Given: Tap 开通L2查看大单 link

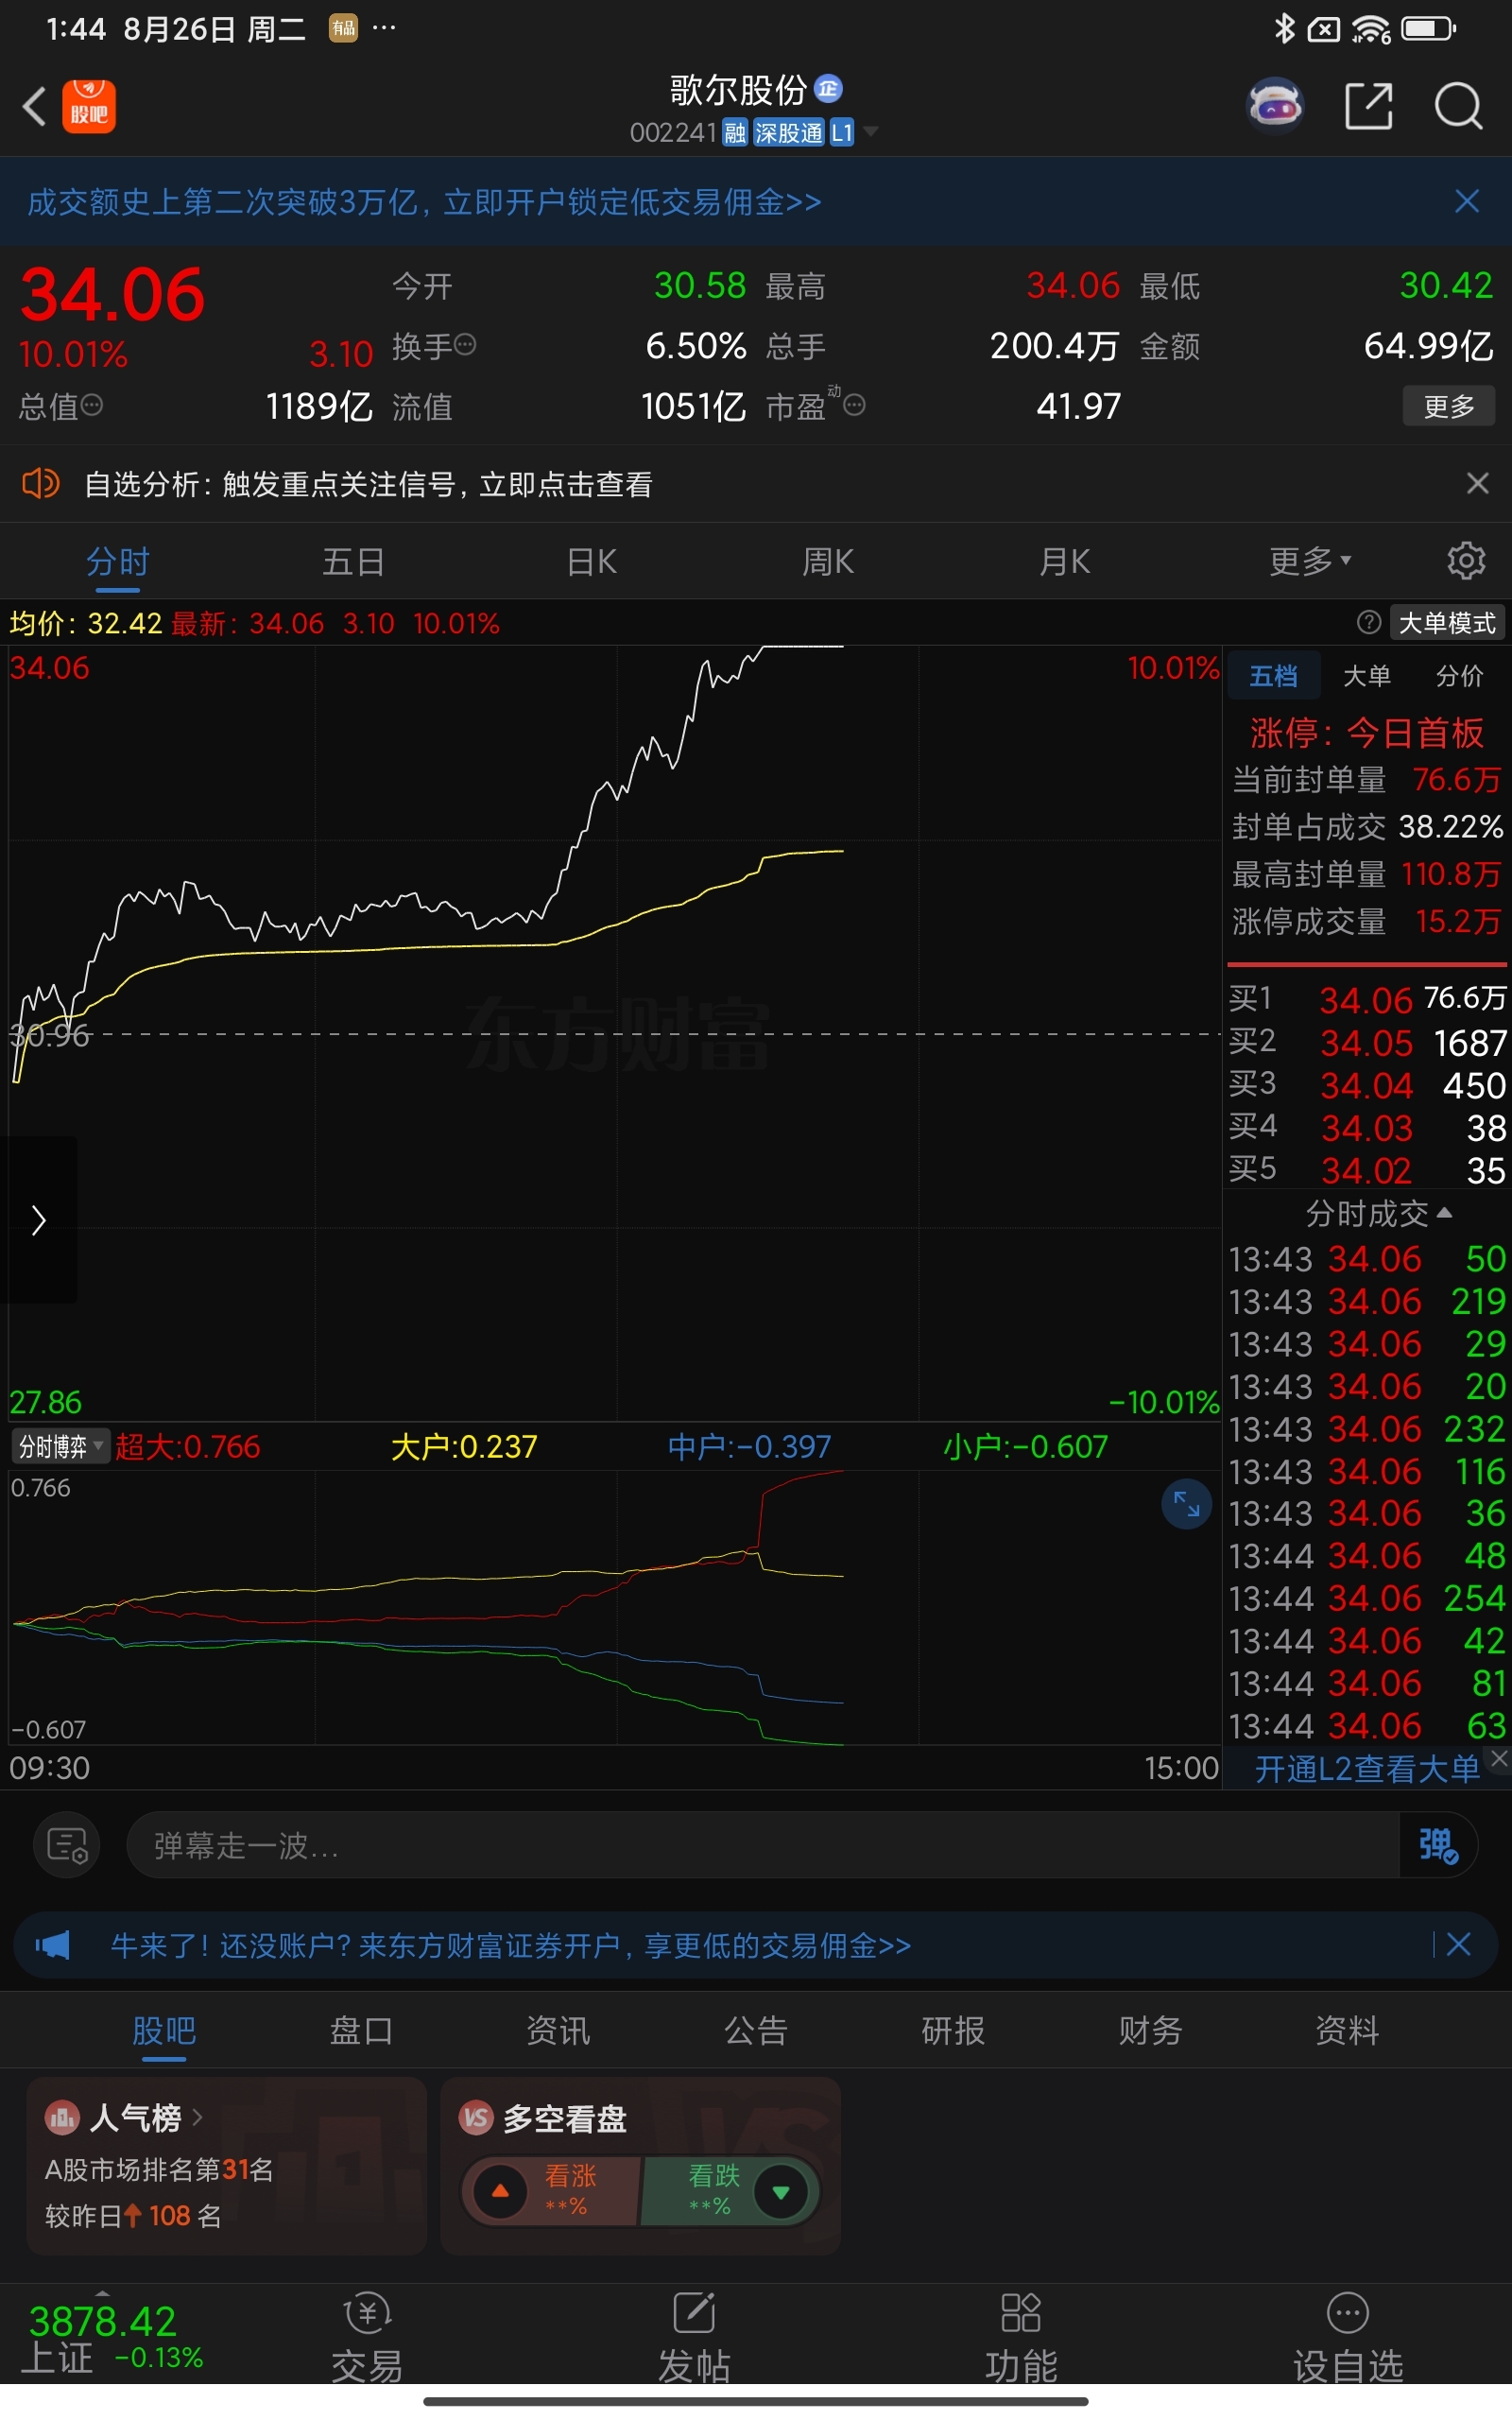Looking at the screenshot, I should point(1366,1769).
